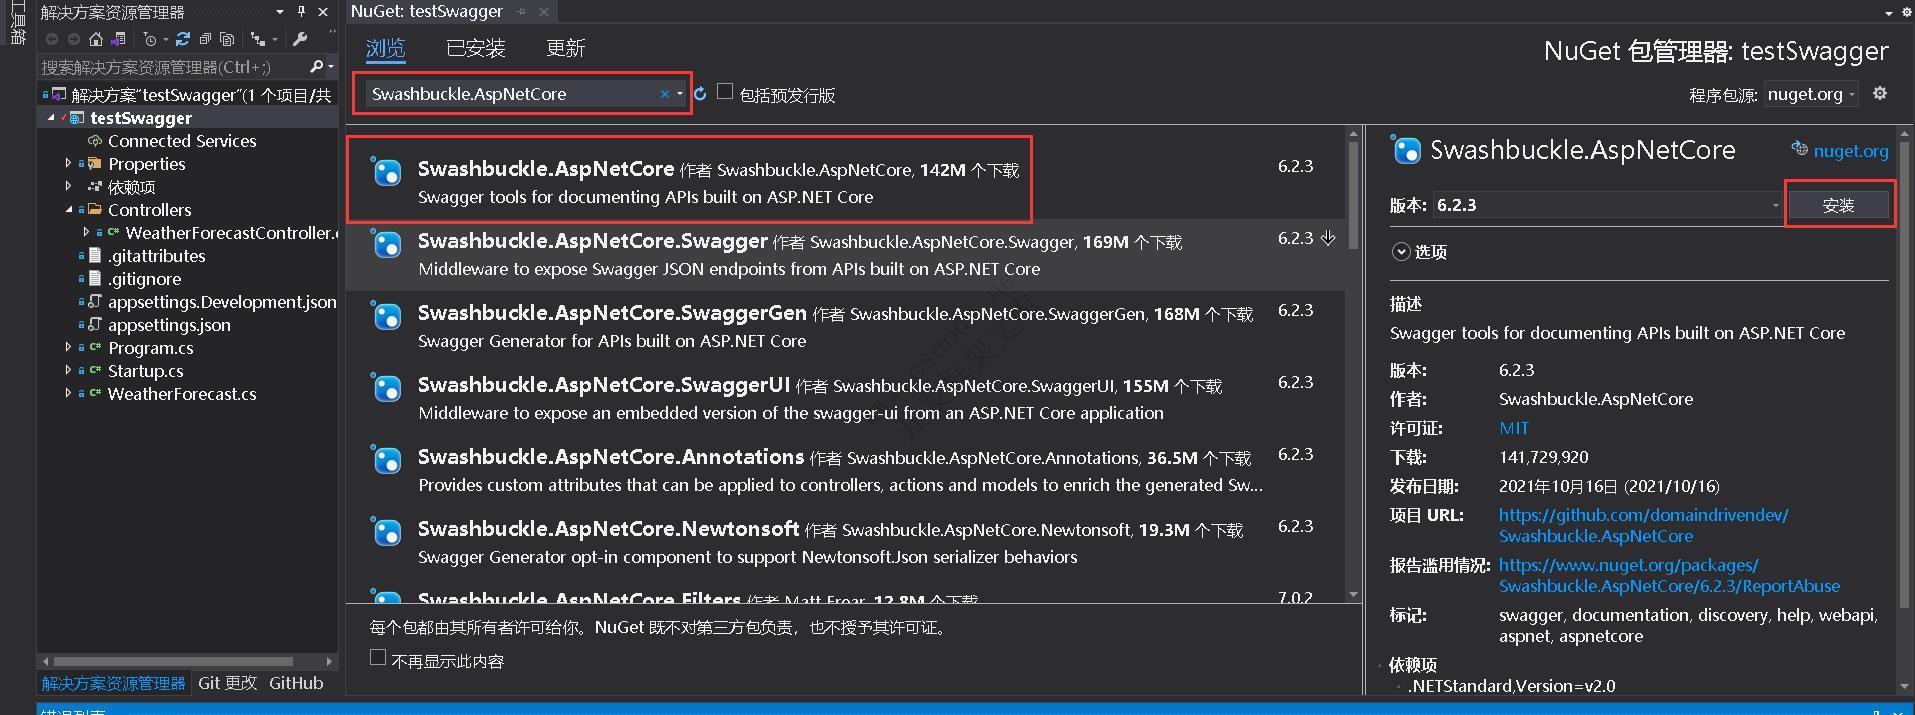Switch to the 更新 updates tab
The height and width of the screenshot is (715, 1915).
tap(565, 48)
